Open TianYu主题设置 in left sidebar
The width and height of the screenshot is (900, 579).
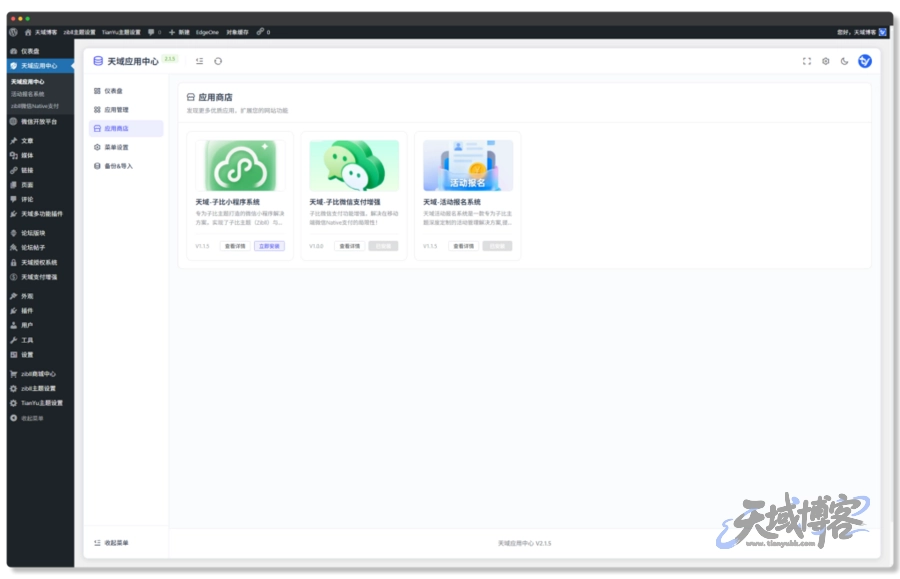pyautogui.click(x=40, y=403)
